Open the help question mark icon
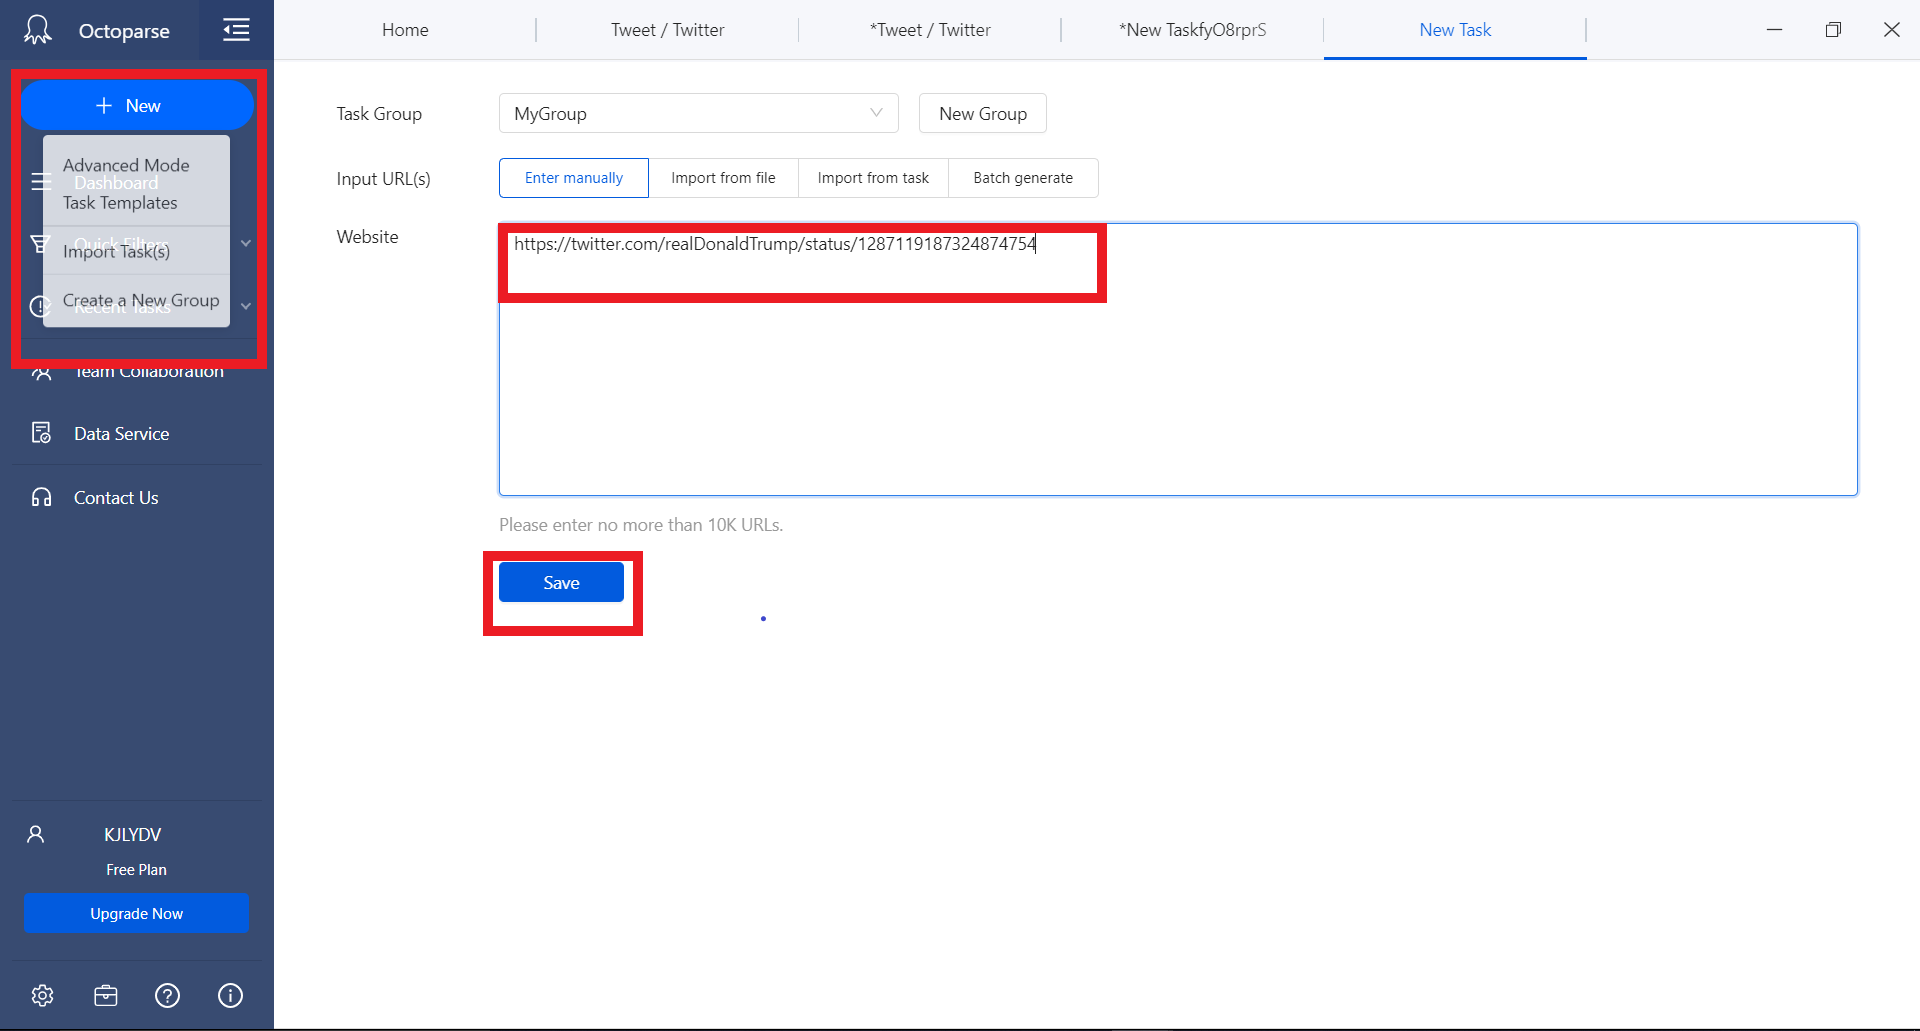Screen dimensions: 1920x1031 point(168,995)
